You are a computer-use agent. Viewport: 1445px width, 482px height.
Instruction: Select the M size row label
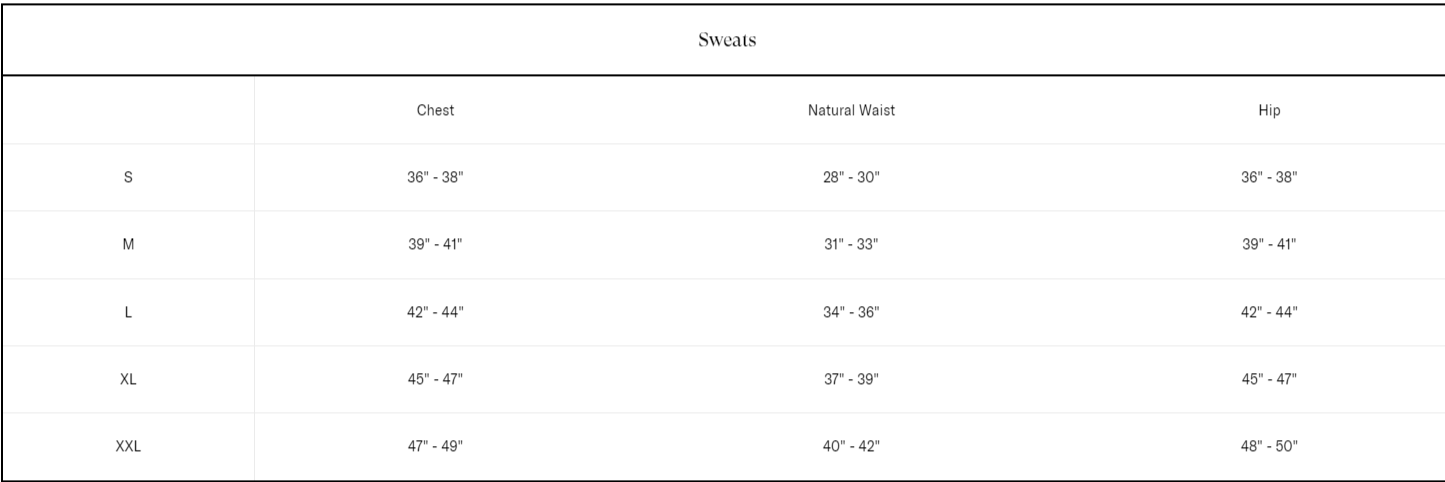pyautogui.click(x=128, y=245)
